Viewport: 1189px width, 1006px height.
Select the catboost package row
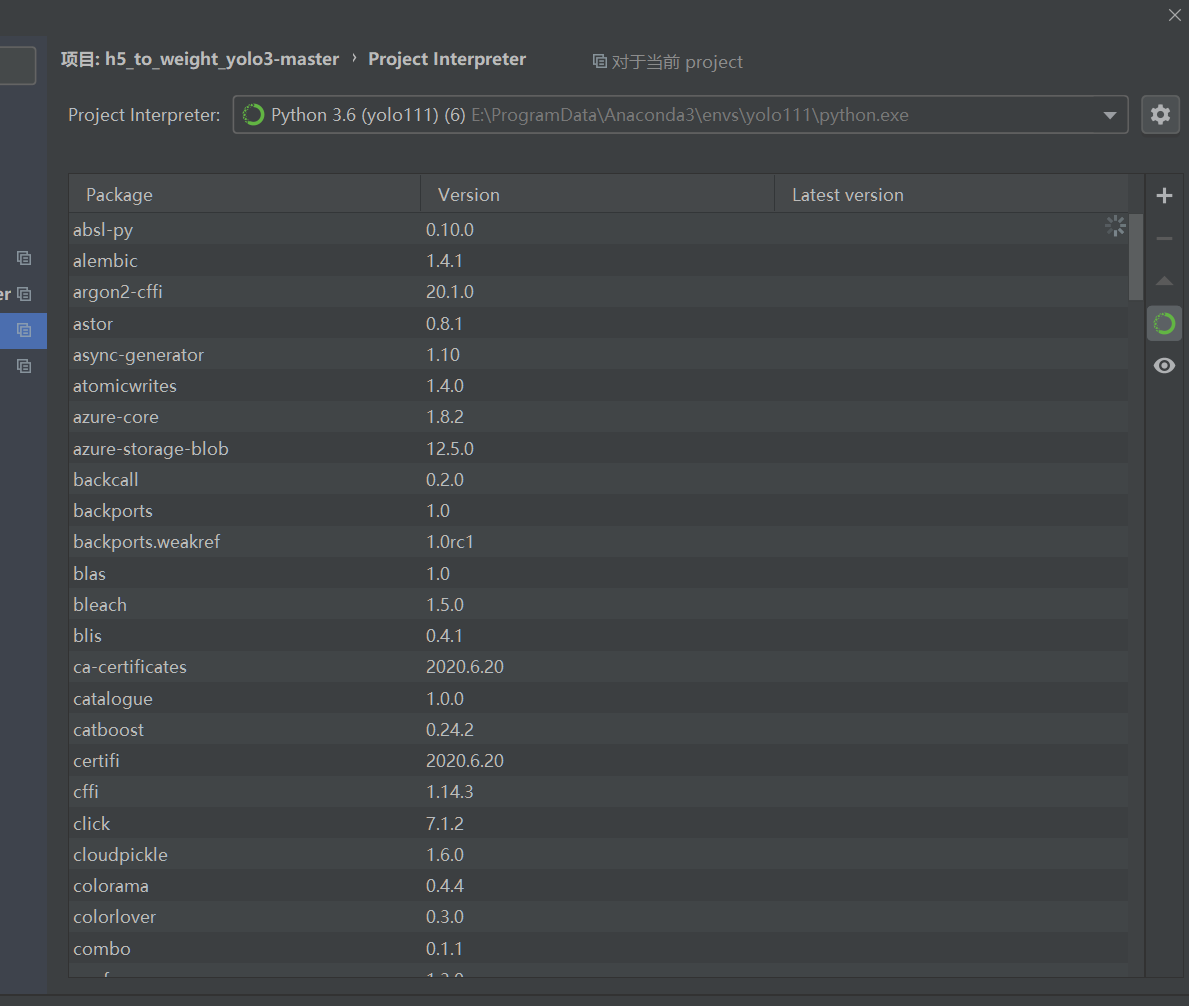point(598,730)
